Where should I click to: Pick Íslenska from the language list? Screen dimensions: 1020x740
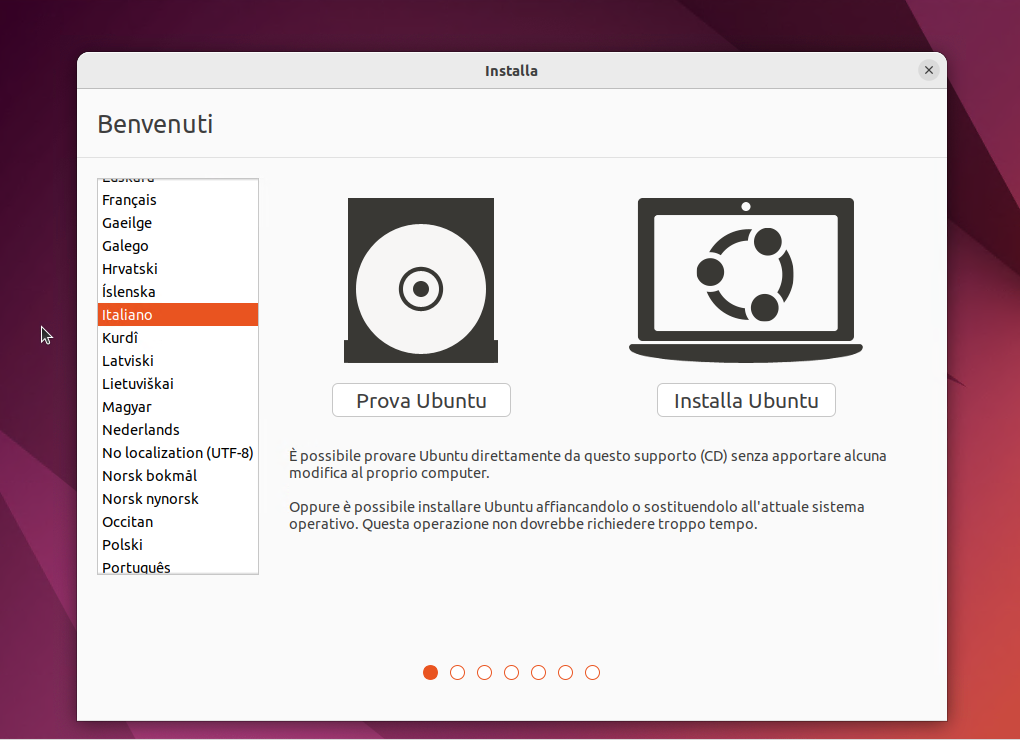point(178,292)
